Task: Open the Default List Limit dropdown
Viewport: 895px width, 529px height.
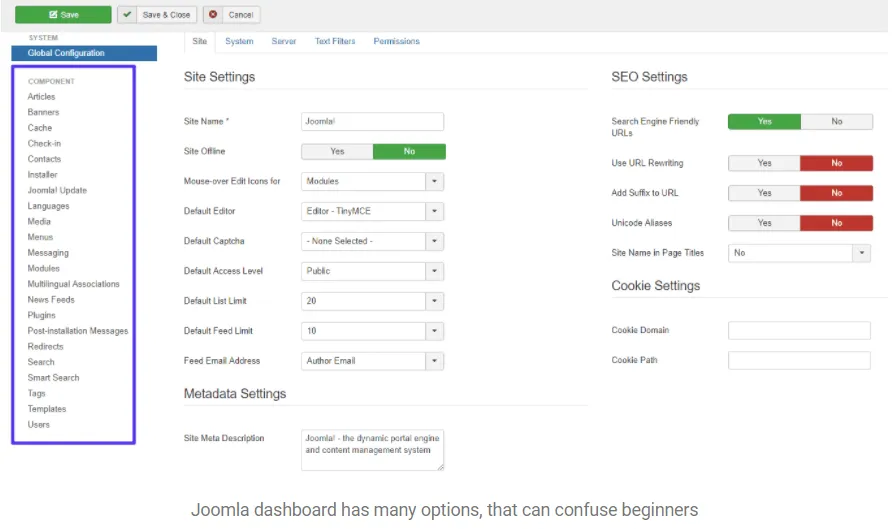Action: (x=372, y=301)
